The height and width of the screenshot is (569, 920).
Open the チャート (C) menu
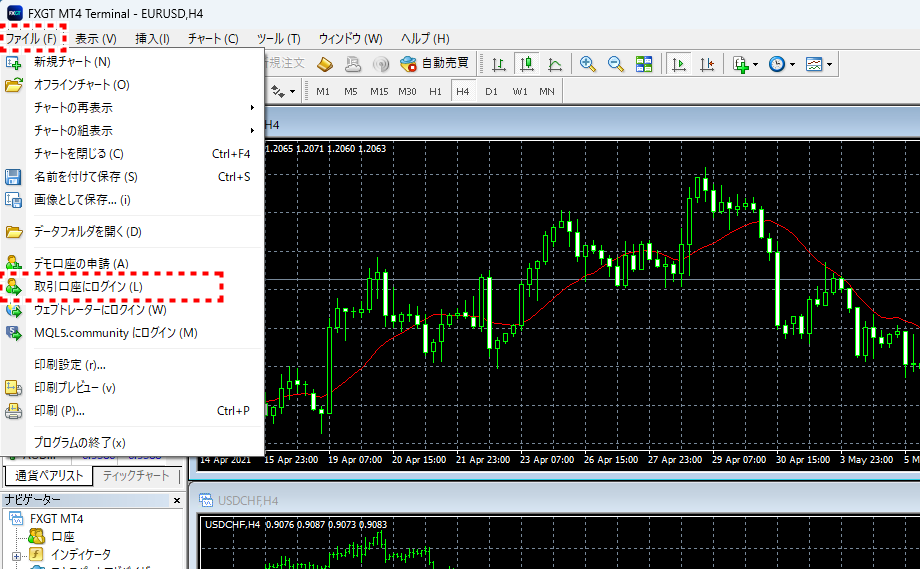(x=213, y=39)
